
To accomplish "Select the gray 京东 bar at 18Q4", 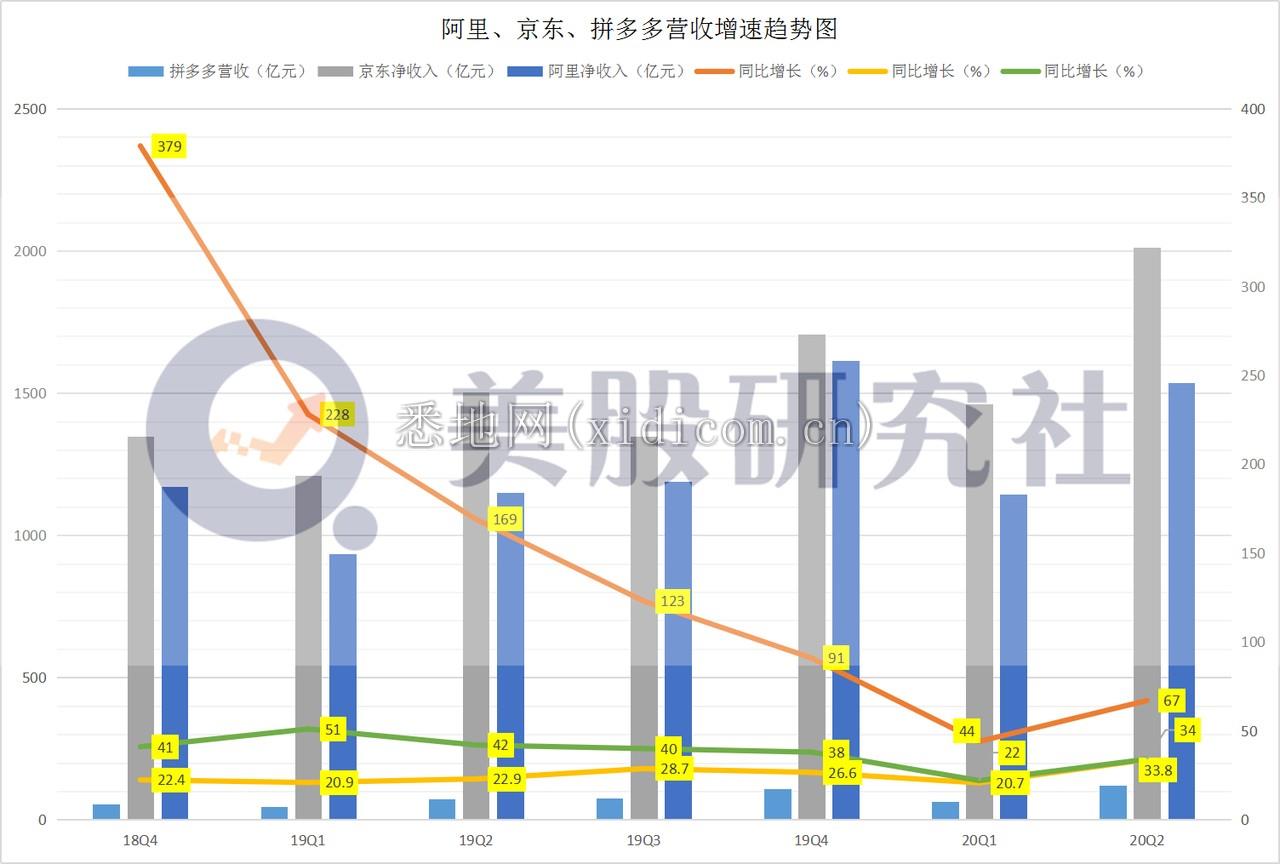I will click(x=141, y=628).
